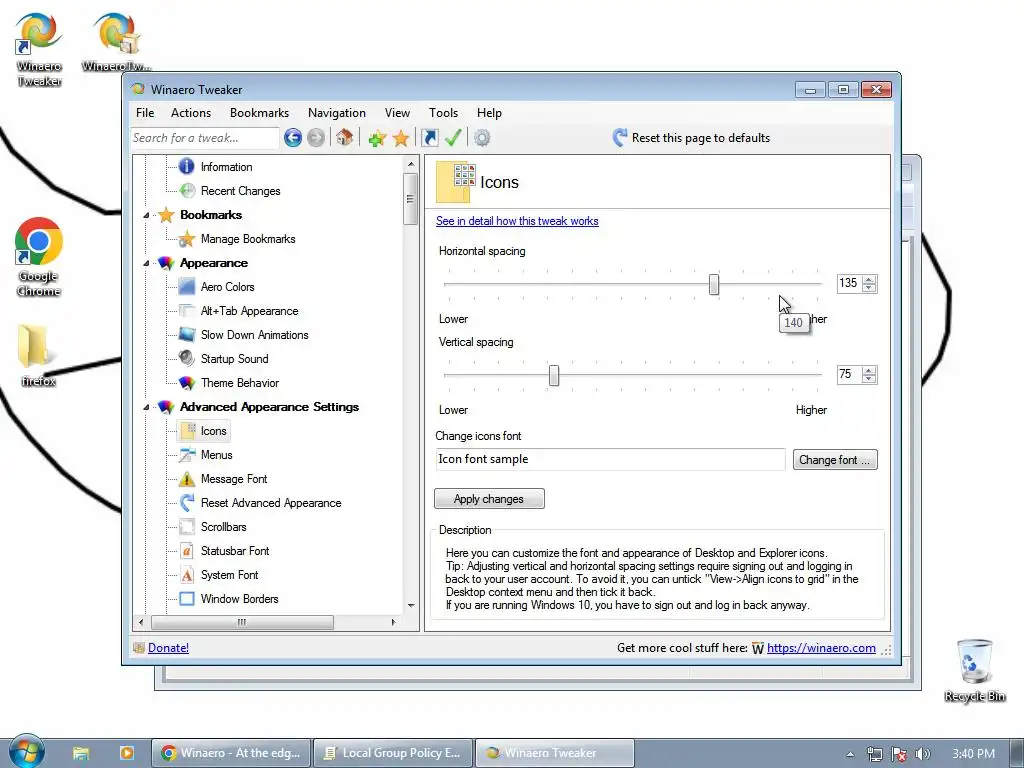This screenshot has width=1024, height=768.
Task: Click the Change font button
Action: (x=835, y=460)
